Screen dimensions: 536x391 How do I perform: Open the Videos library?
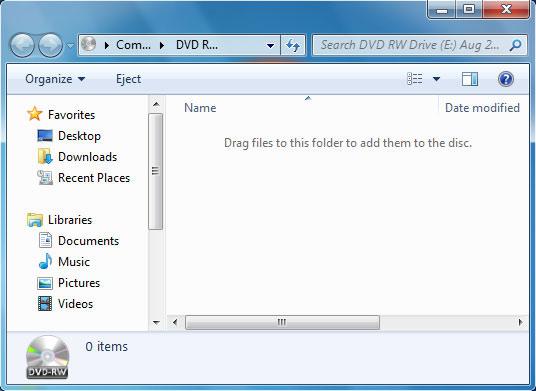point(75,304)
